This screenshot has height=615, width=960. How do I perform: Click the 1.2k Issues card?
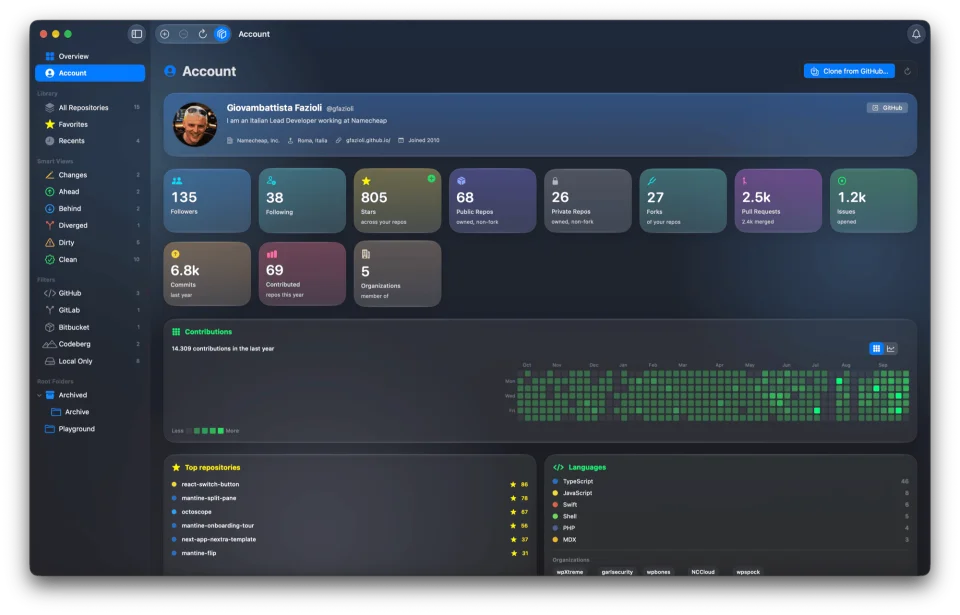tap(874, 200)
